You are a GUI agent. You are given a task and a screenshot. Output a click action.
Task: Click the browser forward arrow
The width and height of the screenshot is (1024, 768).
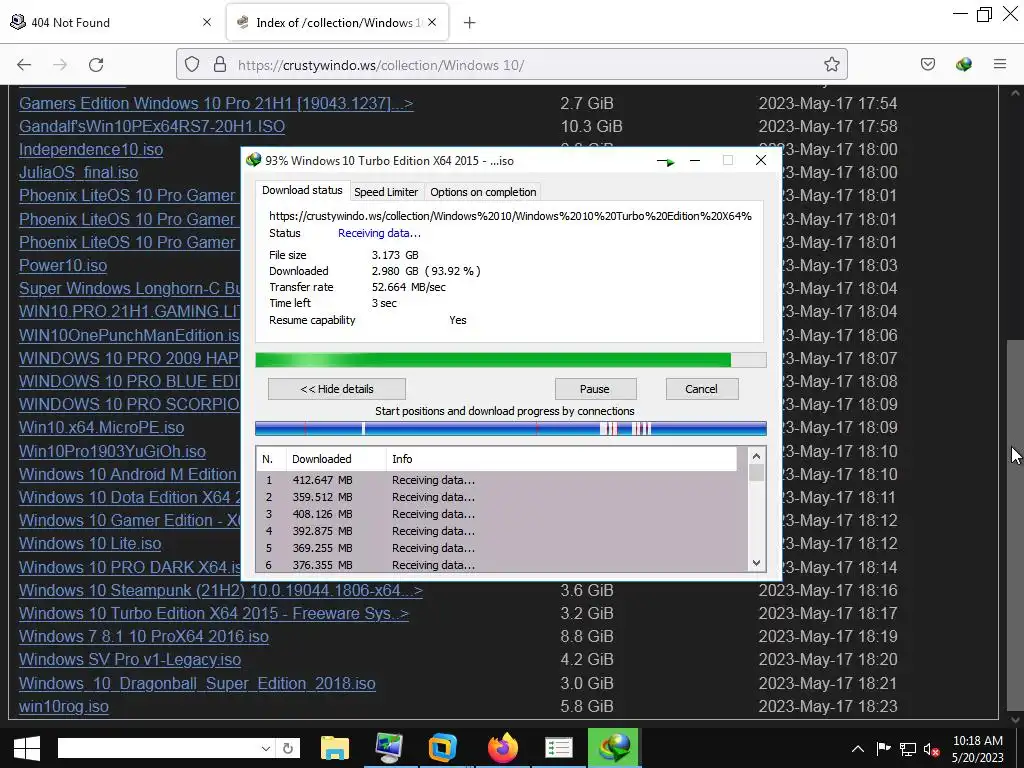[60, 65]
